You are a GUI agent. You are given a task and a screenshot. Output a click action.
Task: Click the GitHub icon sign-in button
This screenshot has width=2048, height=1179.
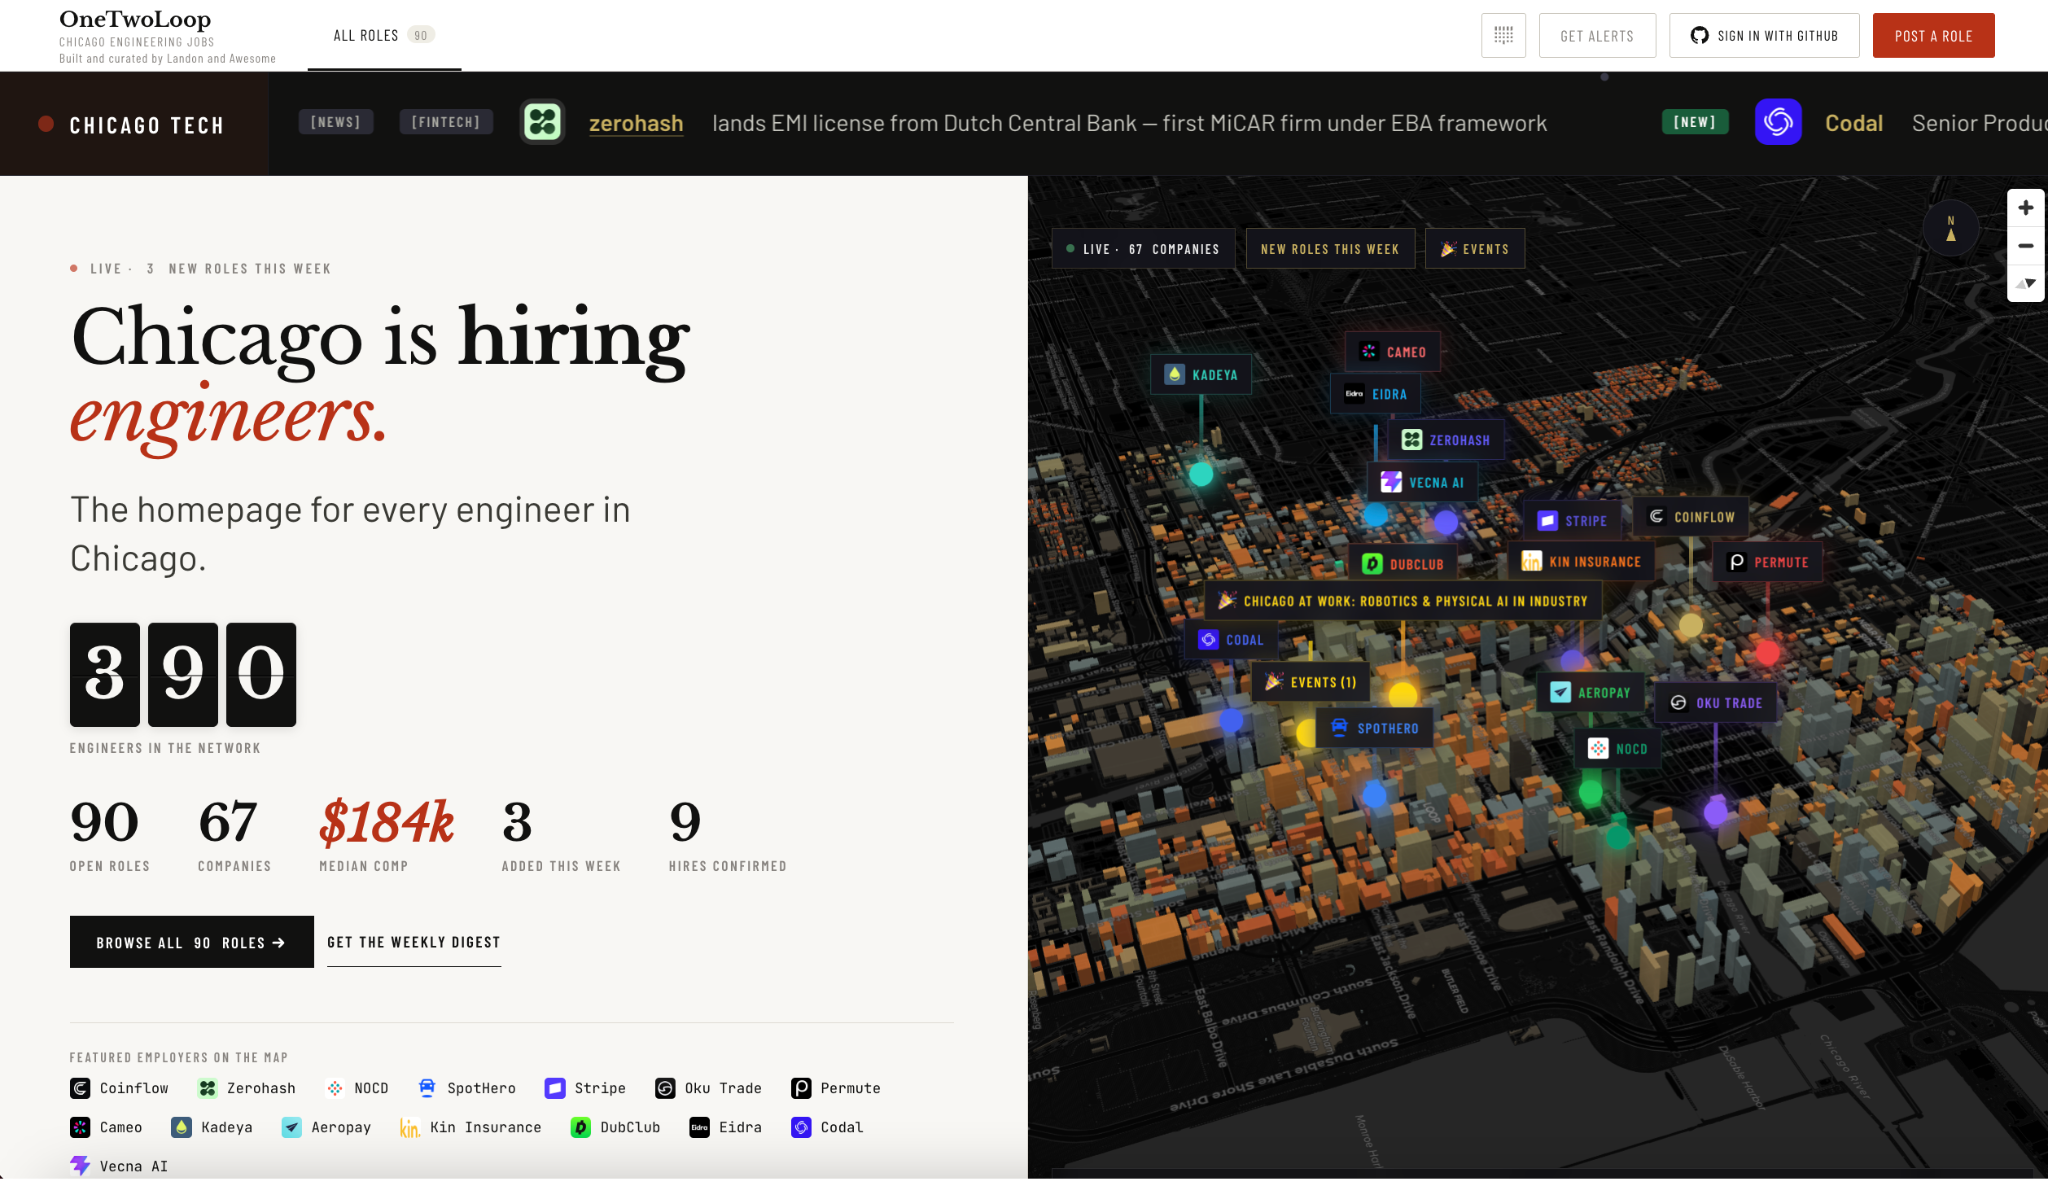tap(1764, 35)
